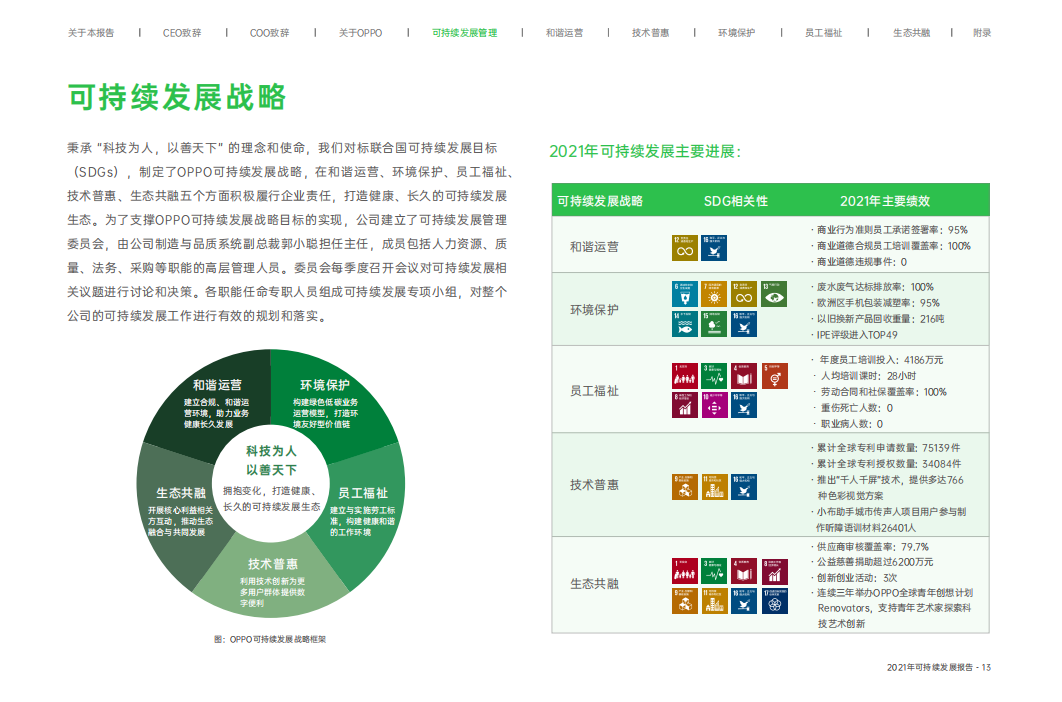Click the 生态共融 table row label

pos(594,584)
